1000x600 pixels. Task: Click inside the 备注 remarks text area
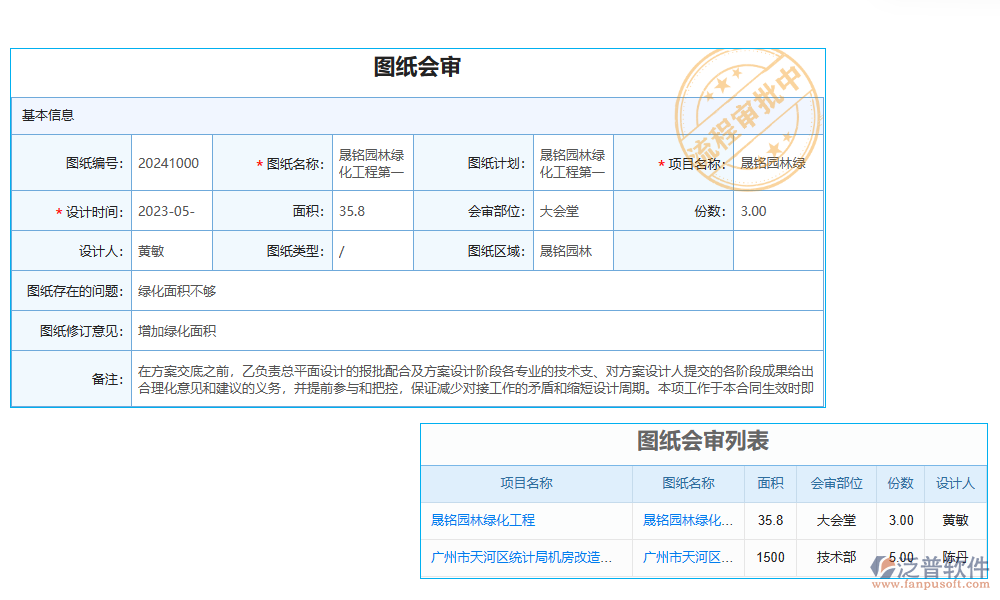coord(476,379)
